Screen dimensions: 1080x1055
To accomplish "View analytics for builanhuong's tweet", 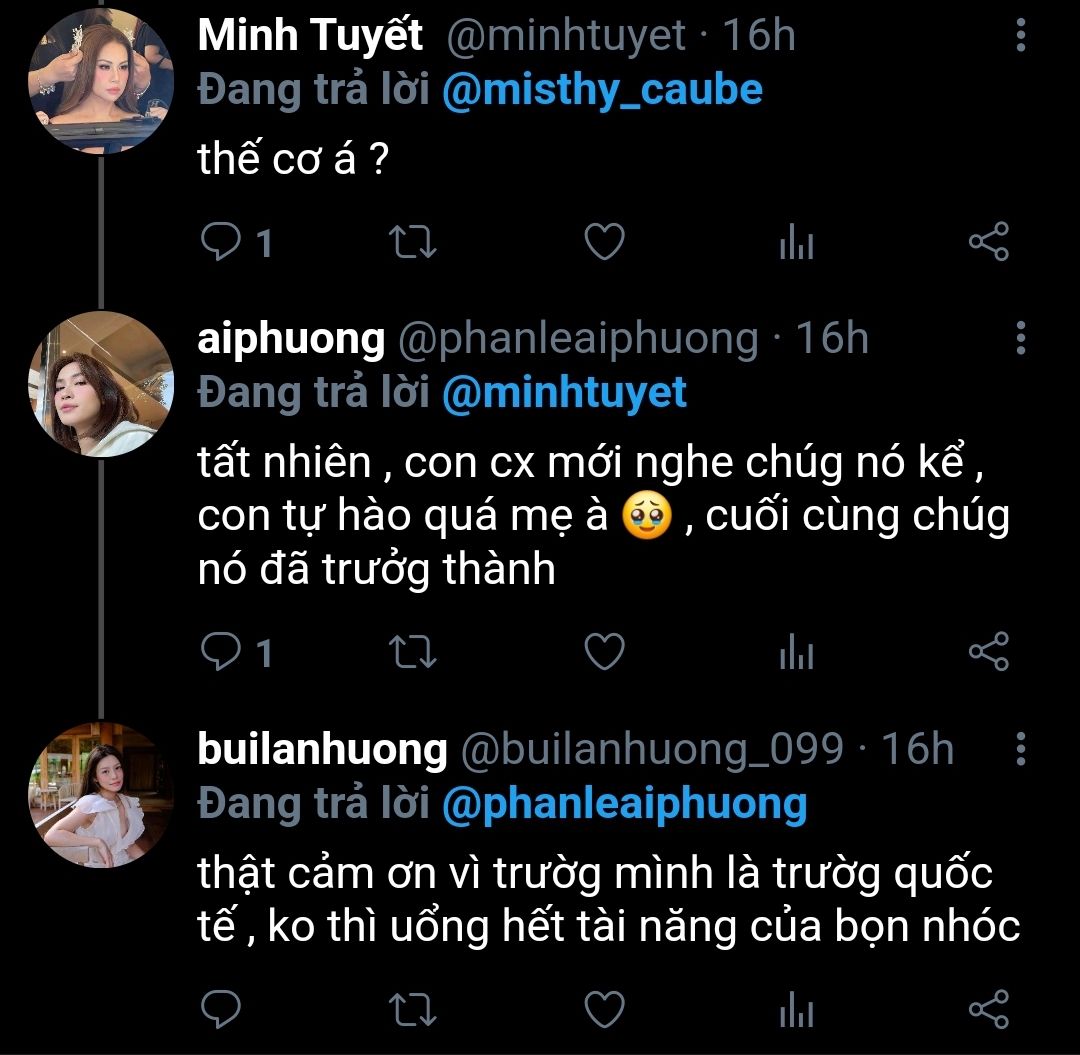I will click(x=796, y=1010).
